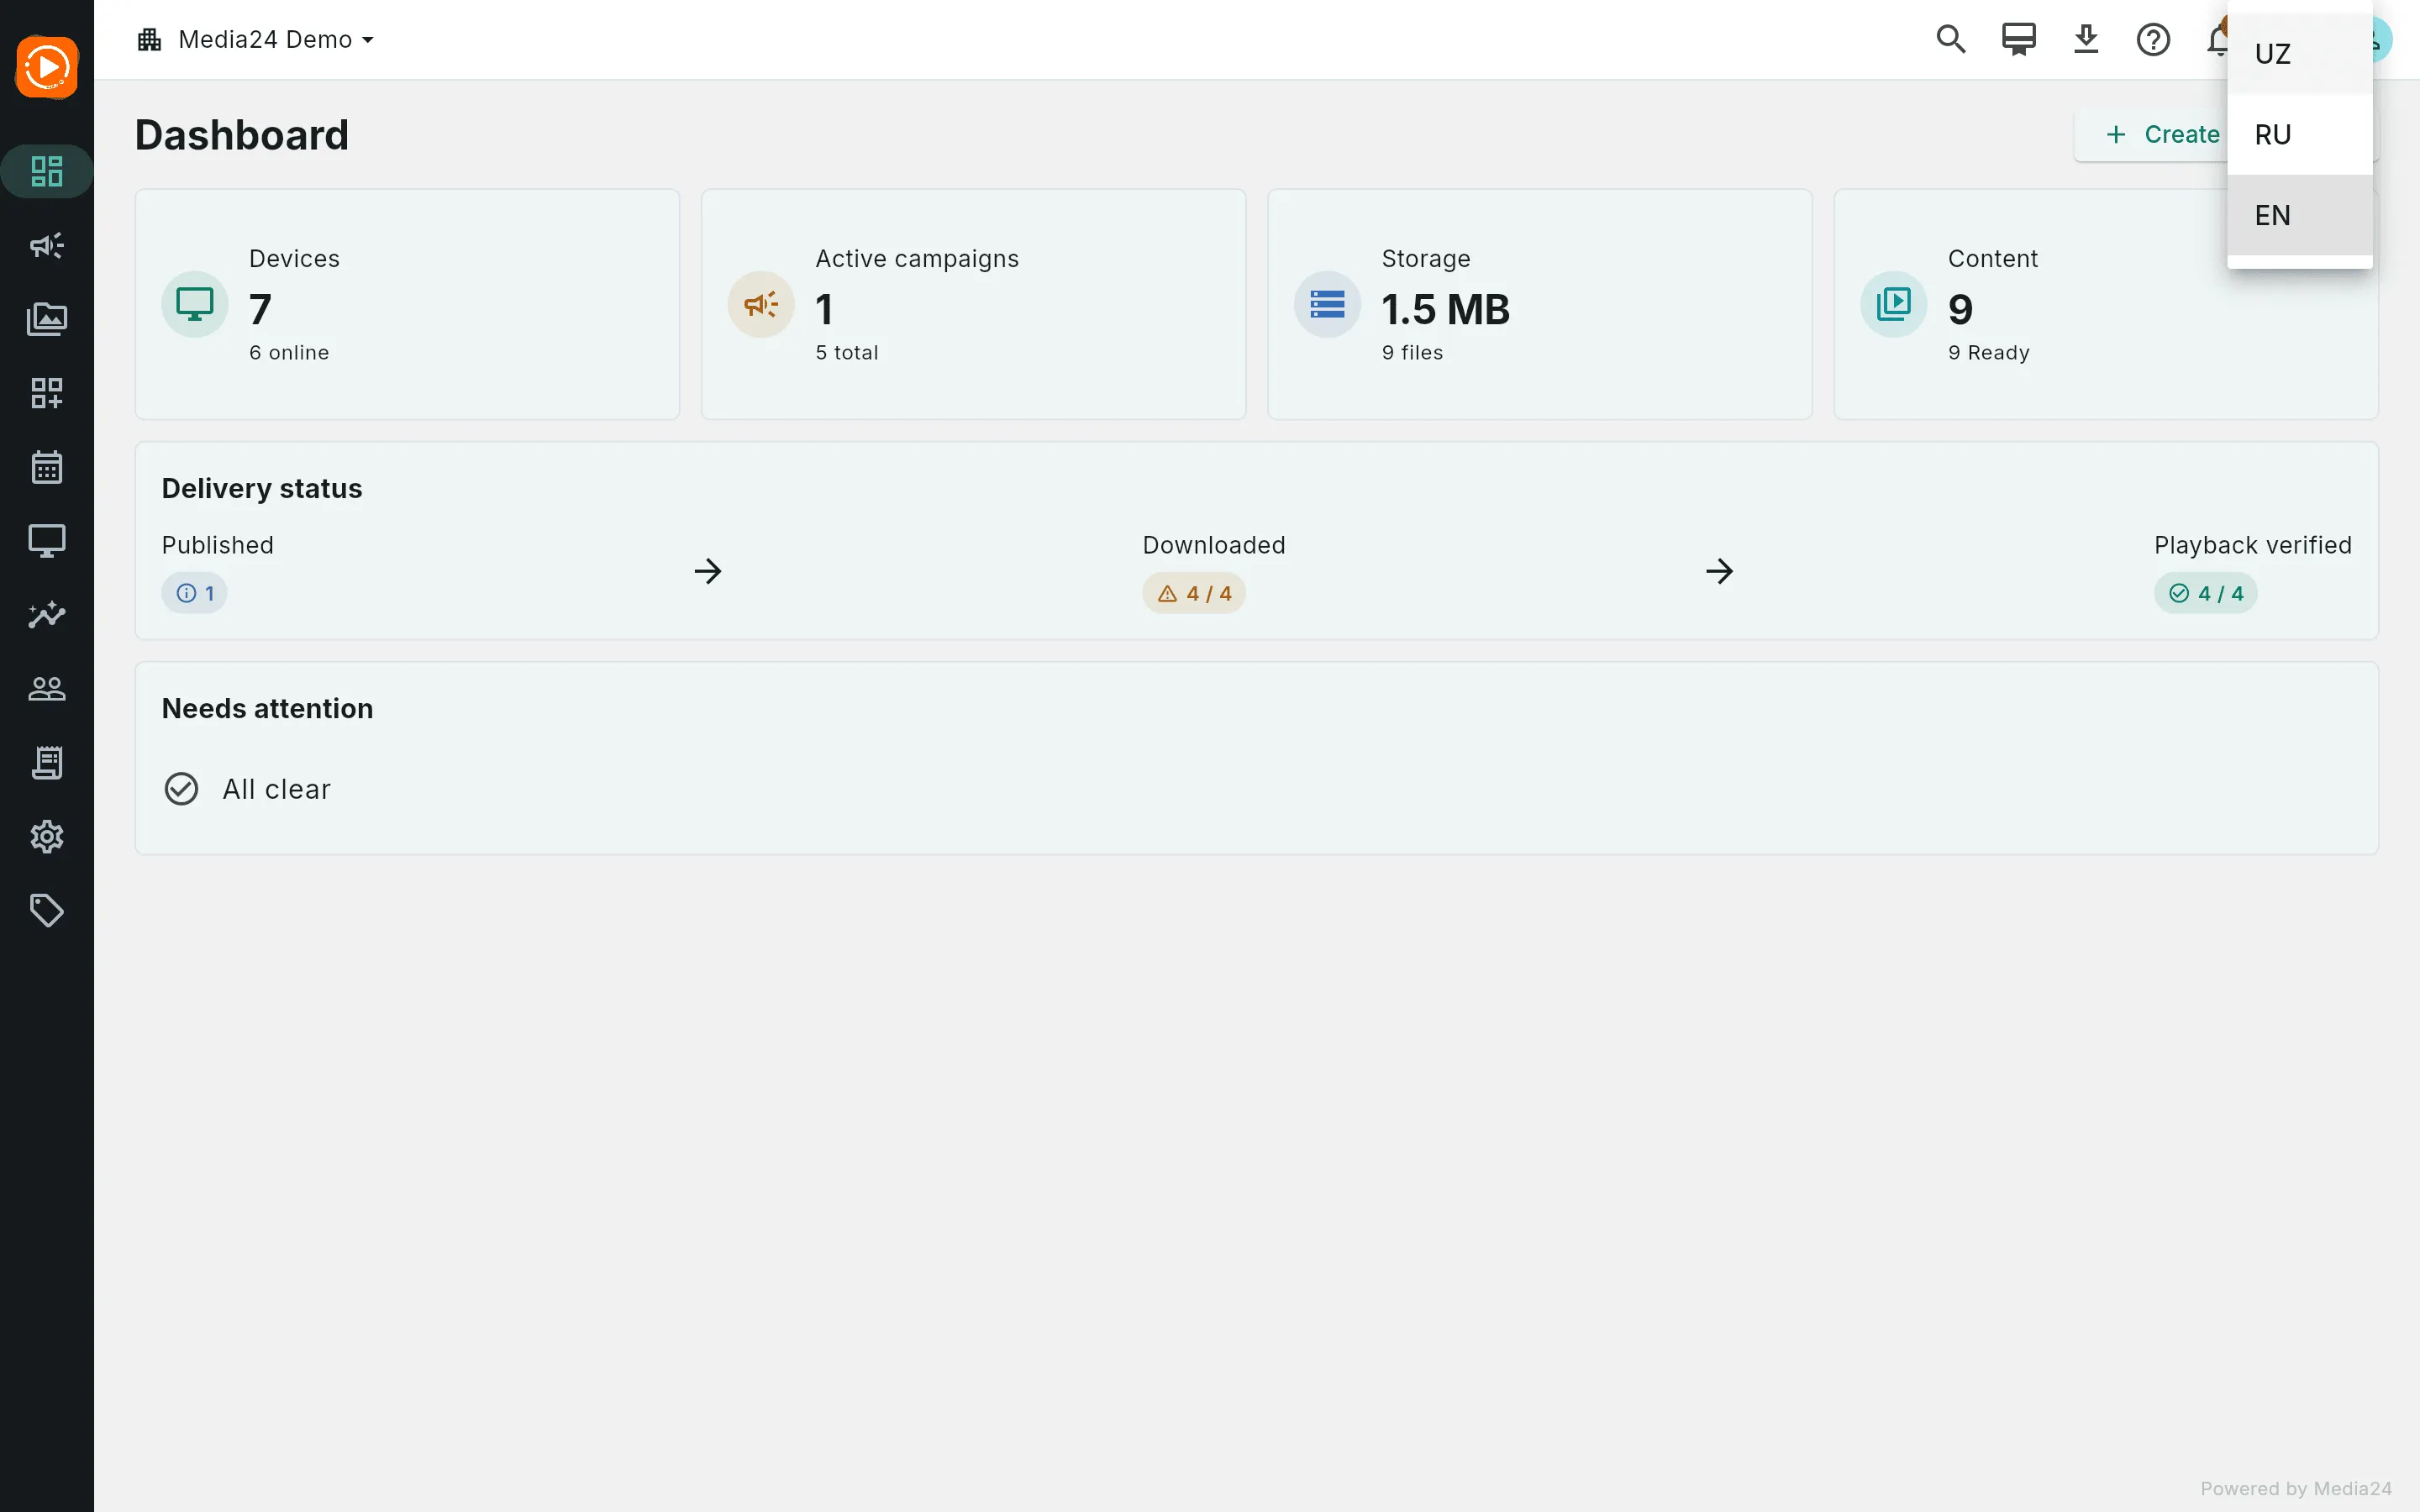2420x1512 pixels.
Task: Click the '5 total' campaigns text
Action: pyautogui.click(x=847, y=352)
